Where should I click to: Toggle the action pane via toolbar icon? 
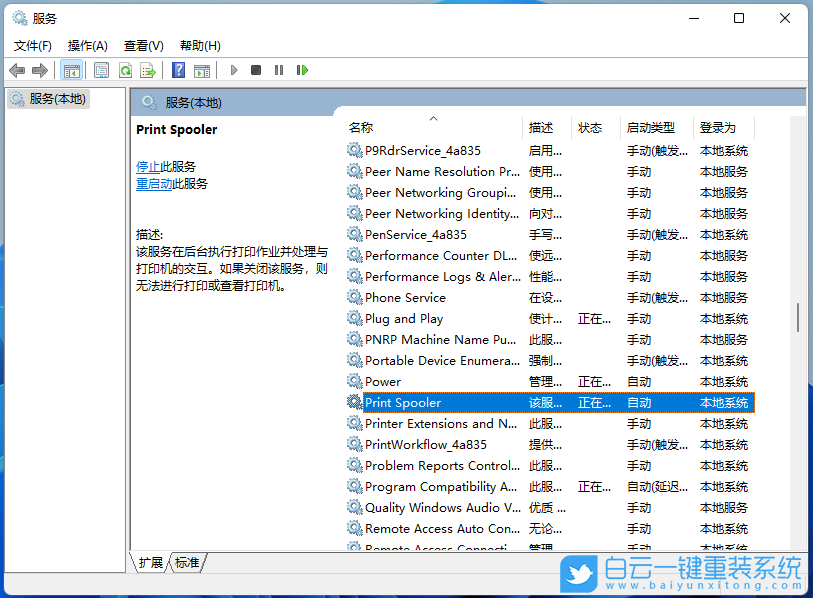point(203,70)
